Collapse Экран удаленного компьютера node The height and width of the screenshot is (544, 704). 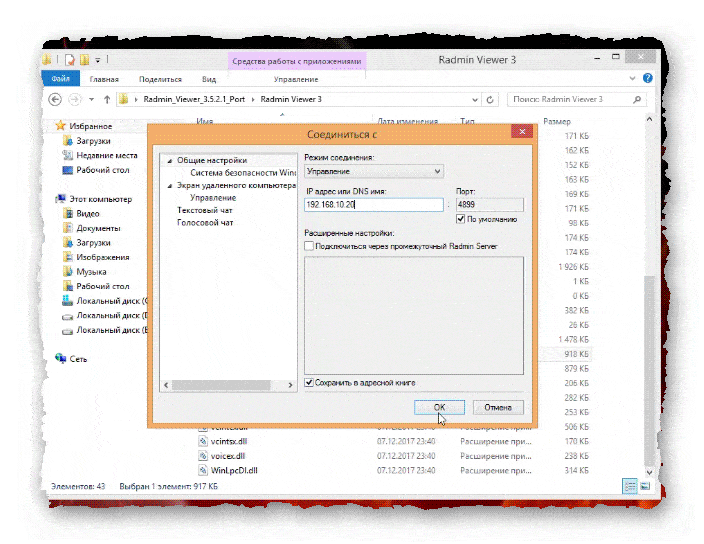click(x=170, y=186)
